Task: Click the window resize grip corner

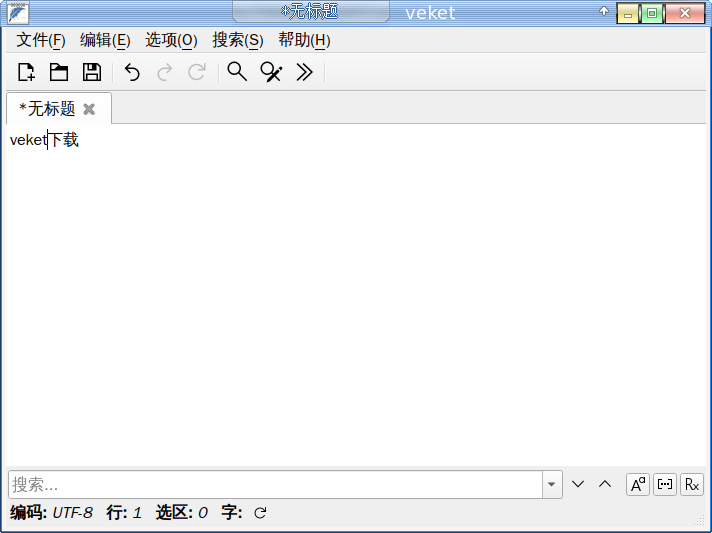Action: 700,520
